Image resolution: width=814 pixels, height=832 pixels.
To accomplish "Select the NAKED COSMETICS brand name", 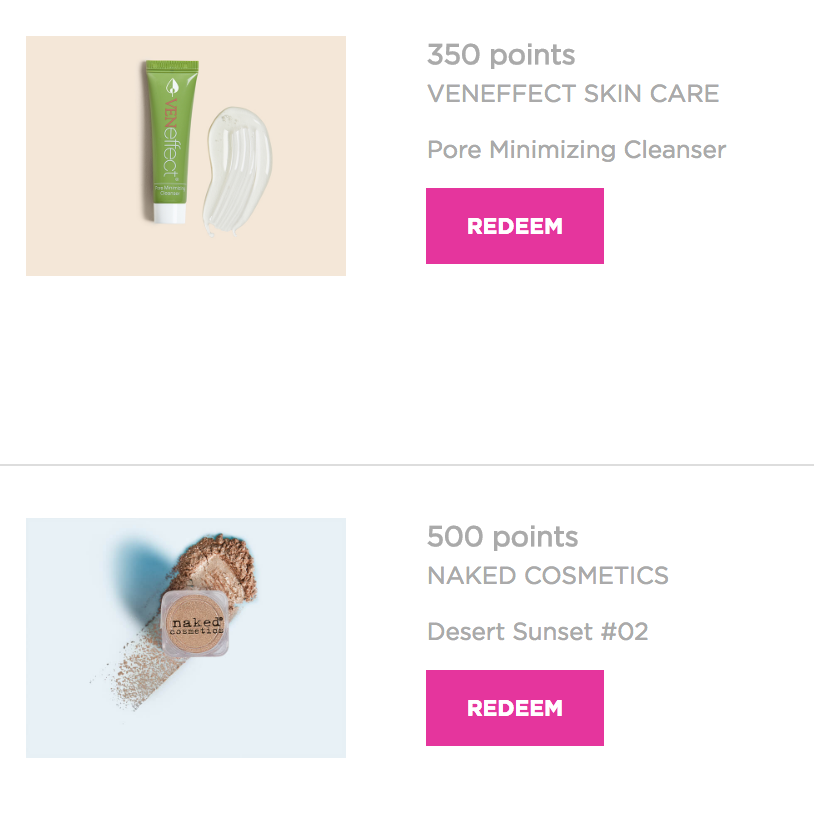I will tap(547, 576).
